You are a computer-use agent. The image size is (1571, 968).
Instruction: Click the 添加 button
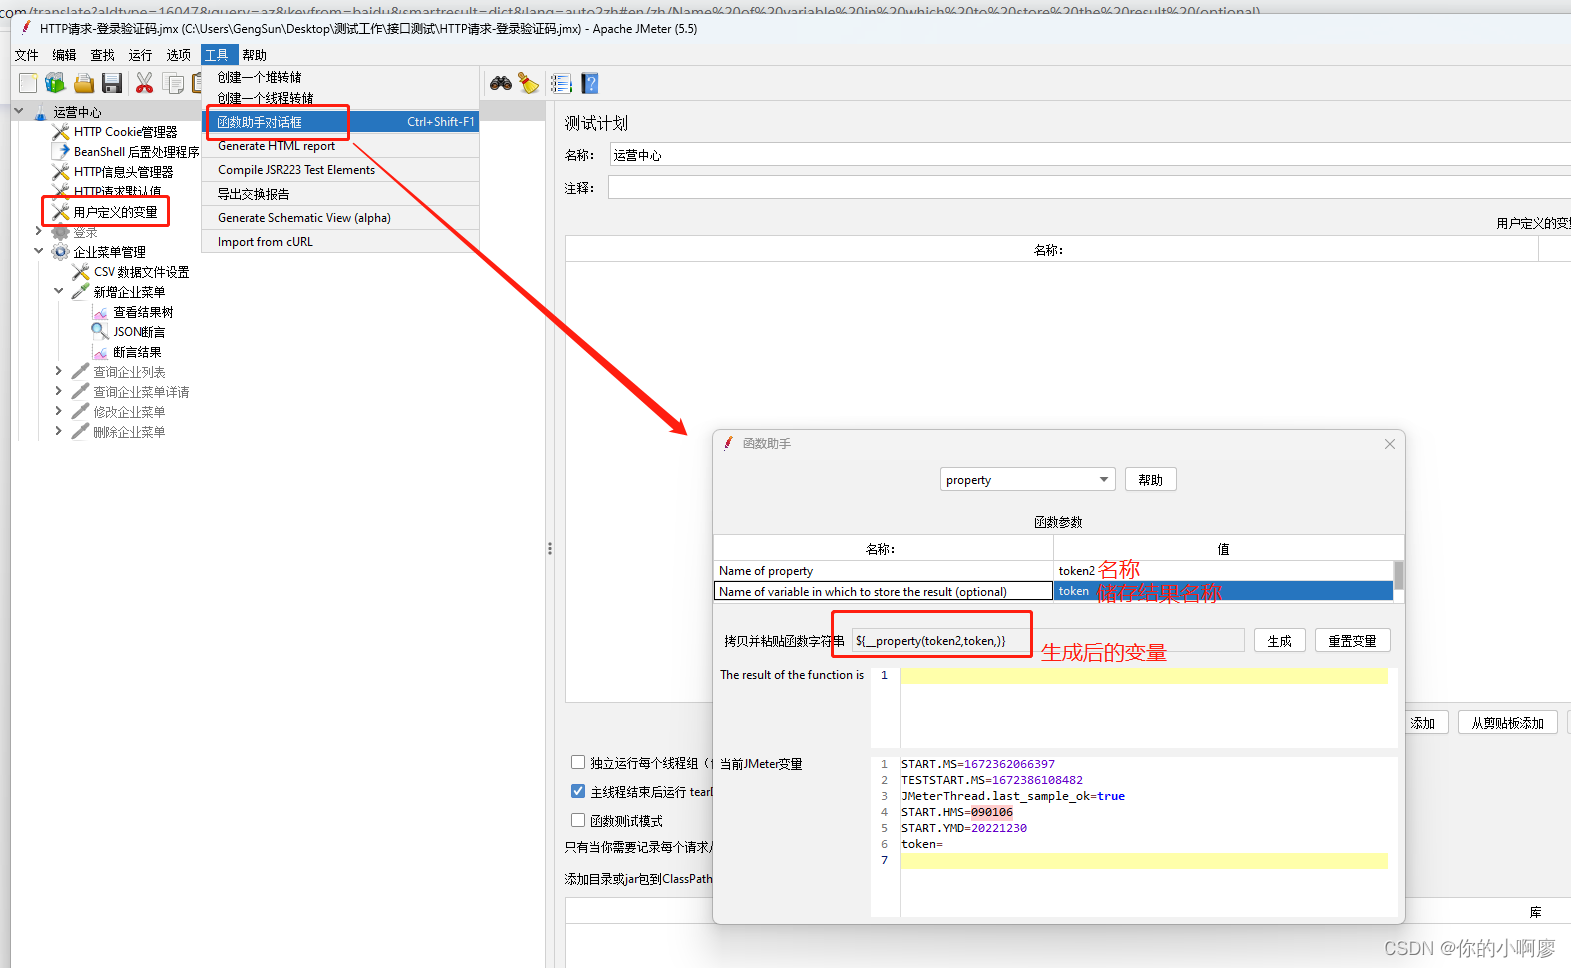(x=1422, y=723)
